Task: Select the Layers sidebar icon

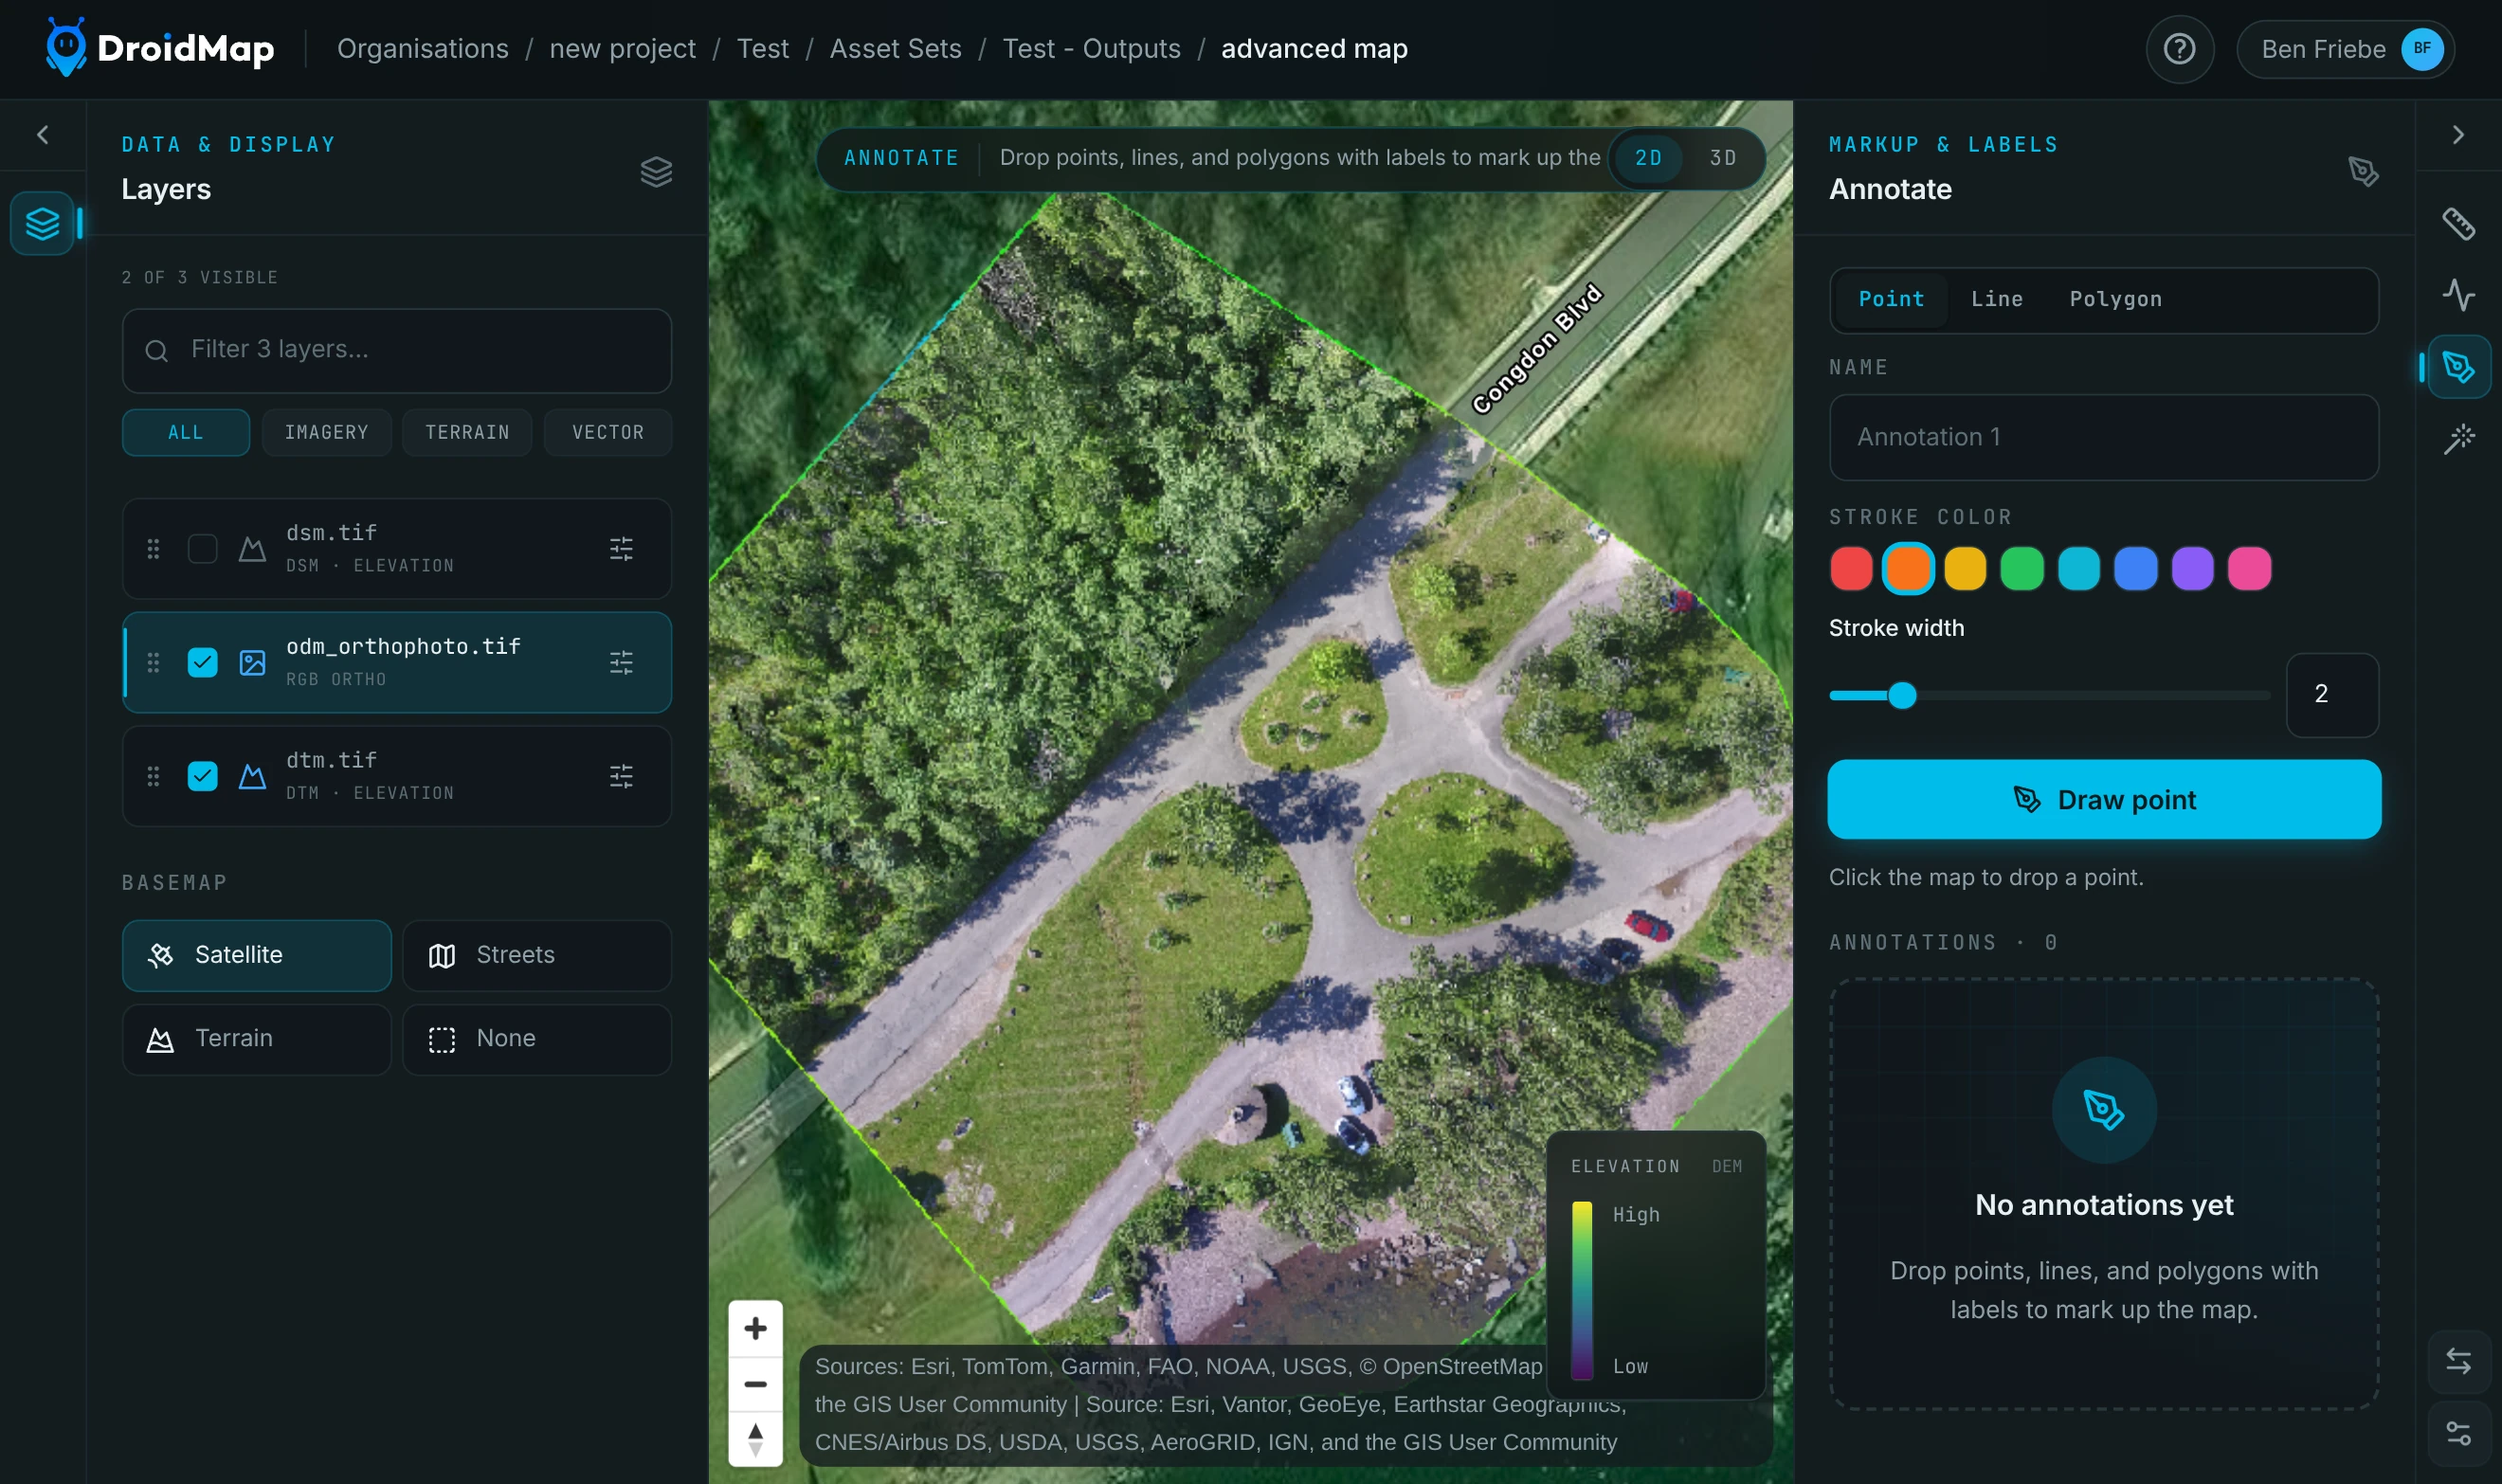Action: 42,223
